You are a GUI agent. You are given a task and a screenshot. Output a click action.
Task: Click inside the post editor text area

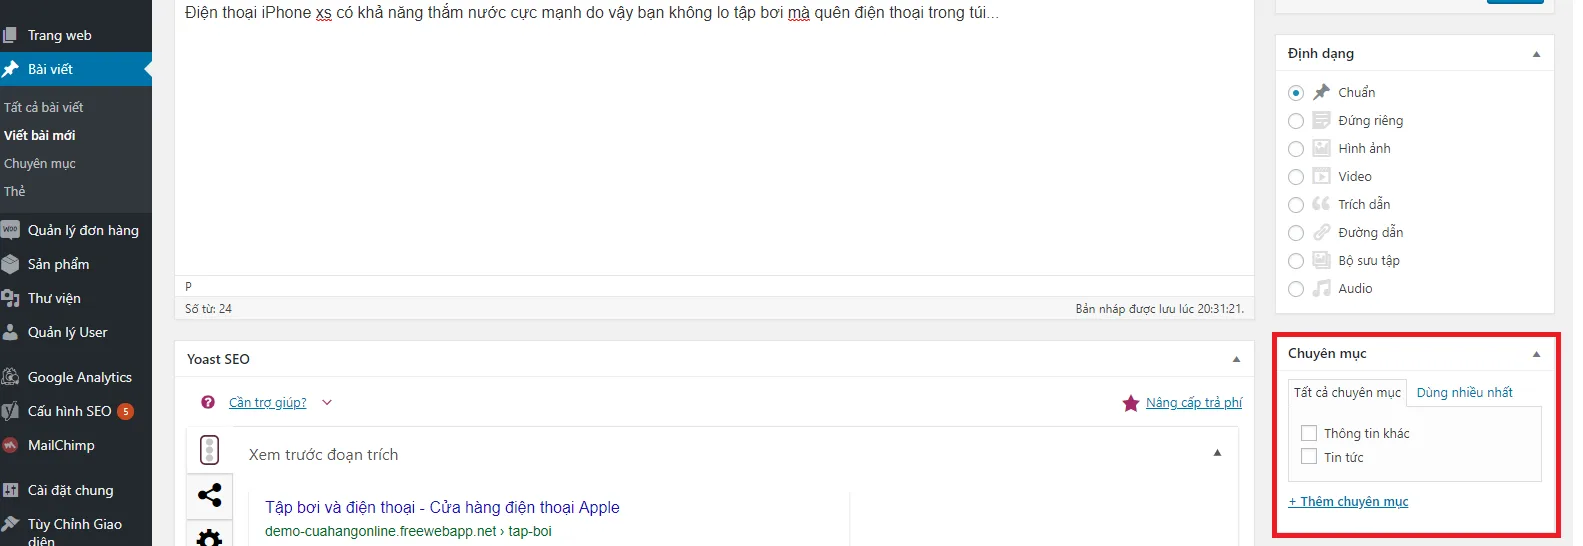click(714, 140)
